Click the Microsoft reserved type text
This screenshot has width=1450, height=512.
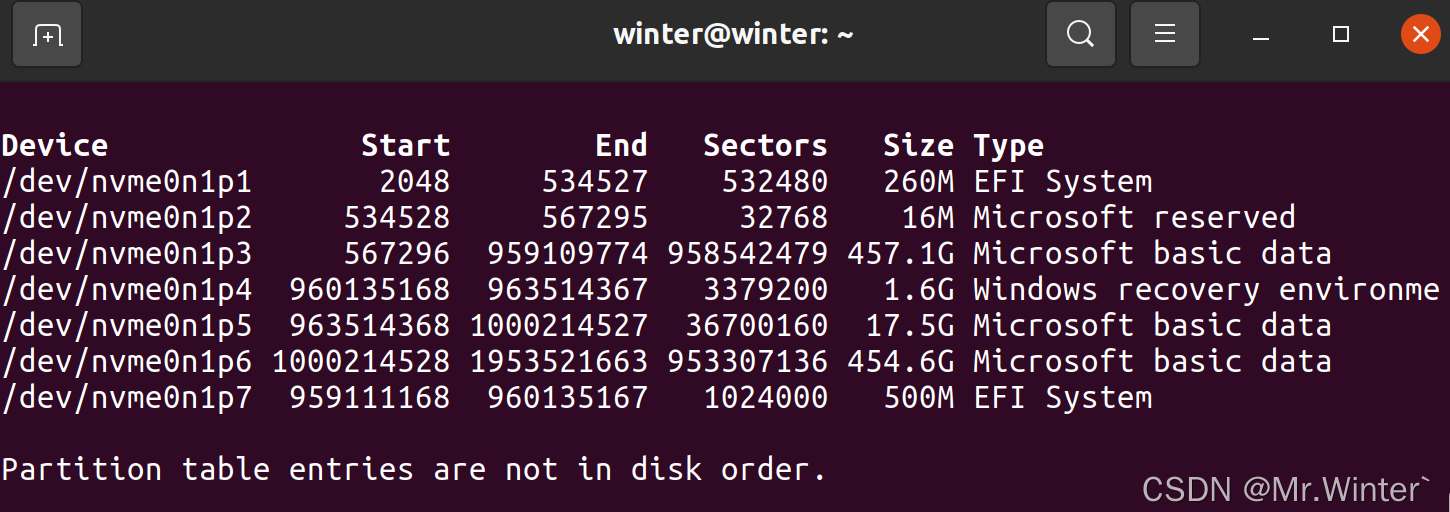1134,218
